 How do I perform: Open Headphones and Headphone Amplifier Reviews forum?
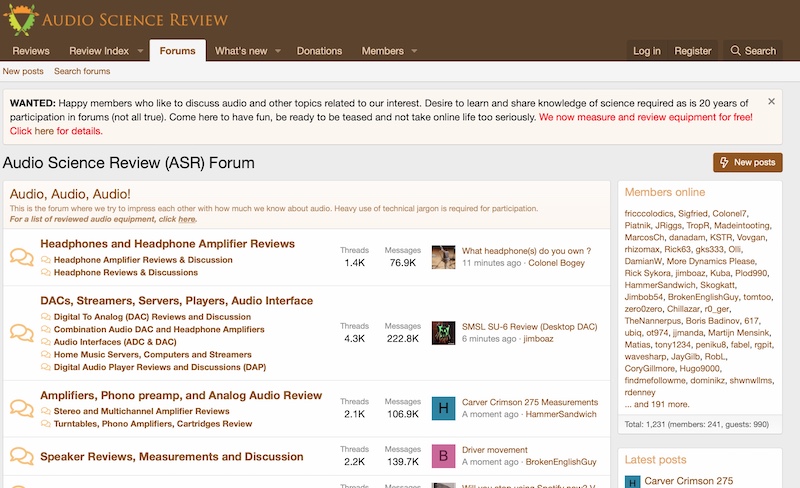(167, 244)
